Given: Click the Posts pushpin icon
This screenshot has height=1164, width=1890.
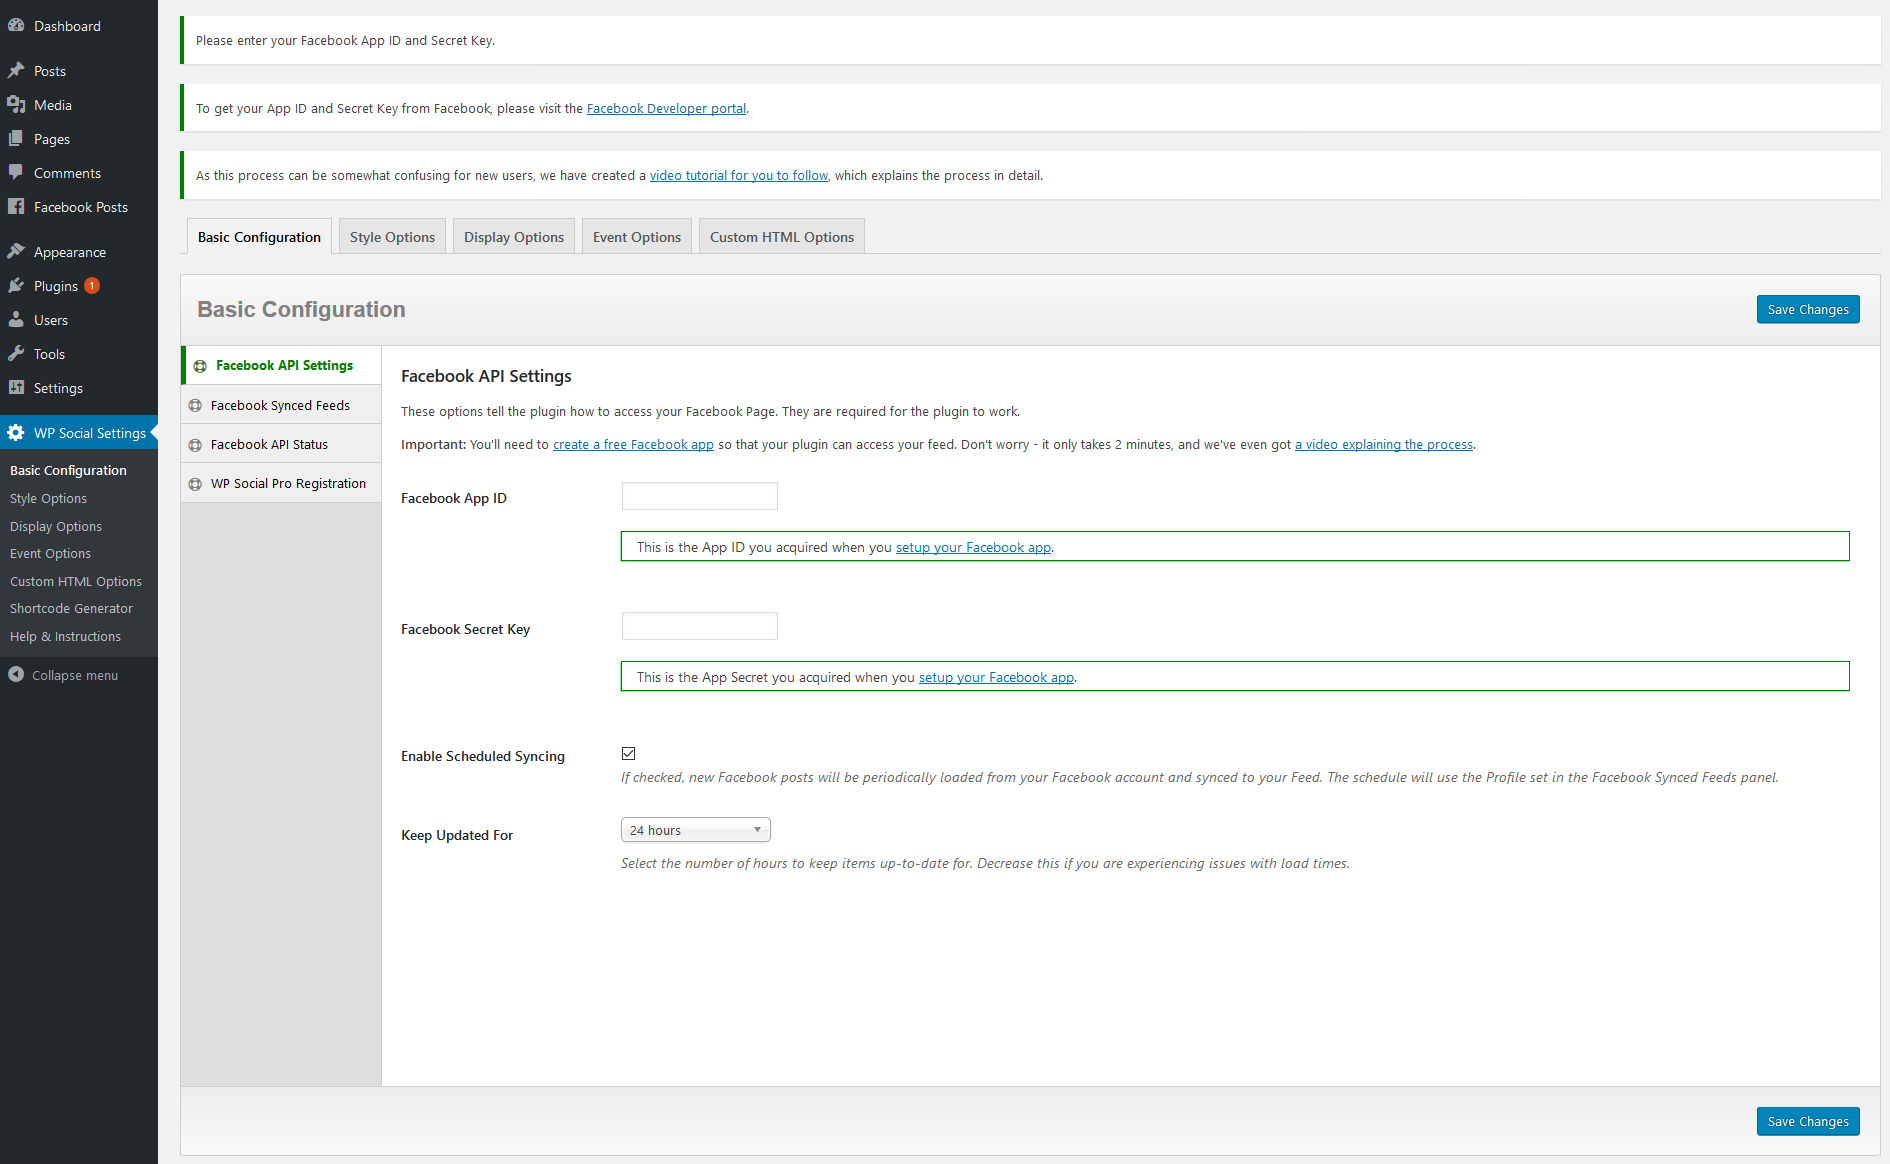Looking at the screenshot, I should (16, 71).
